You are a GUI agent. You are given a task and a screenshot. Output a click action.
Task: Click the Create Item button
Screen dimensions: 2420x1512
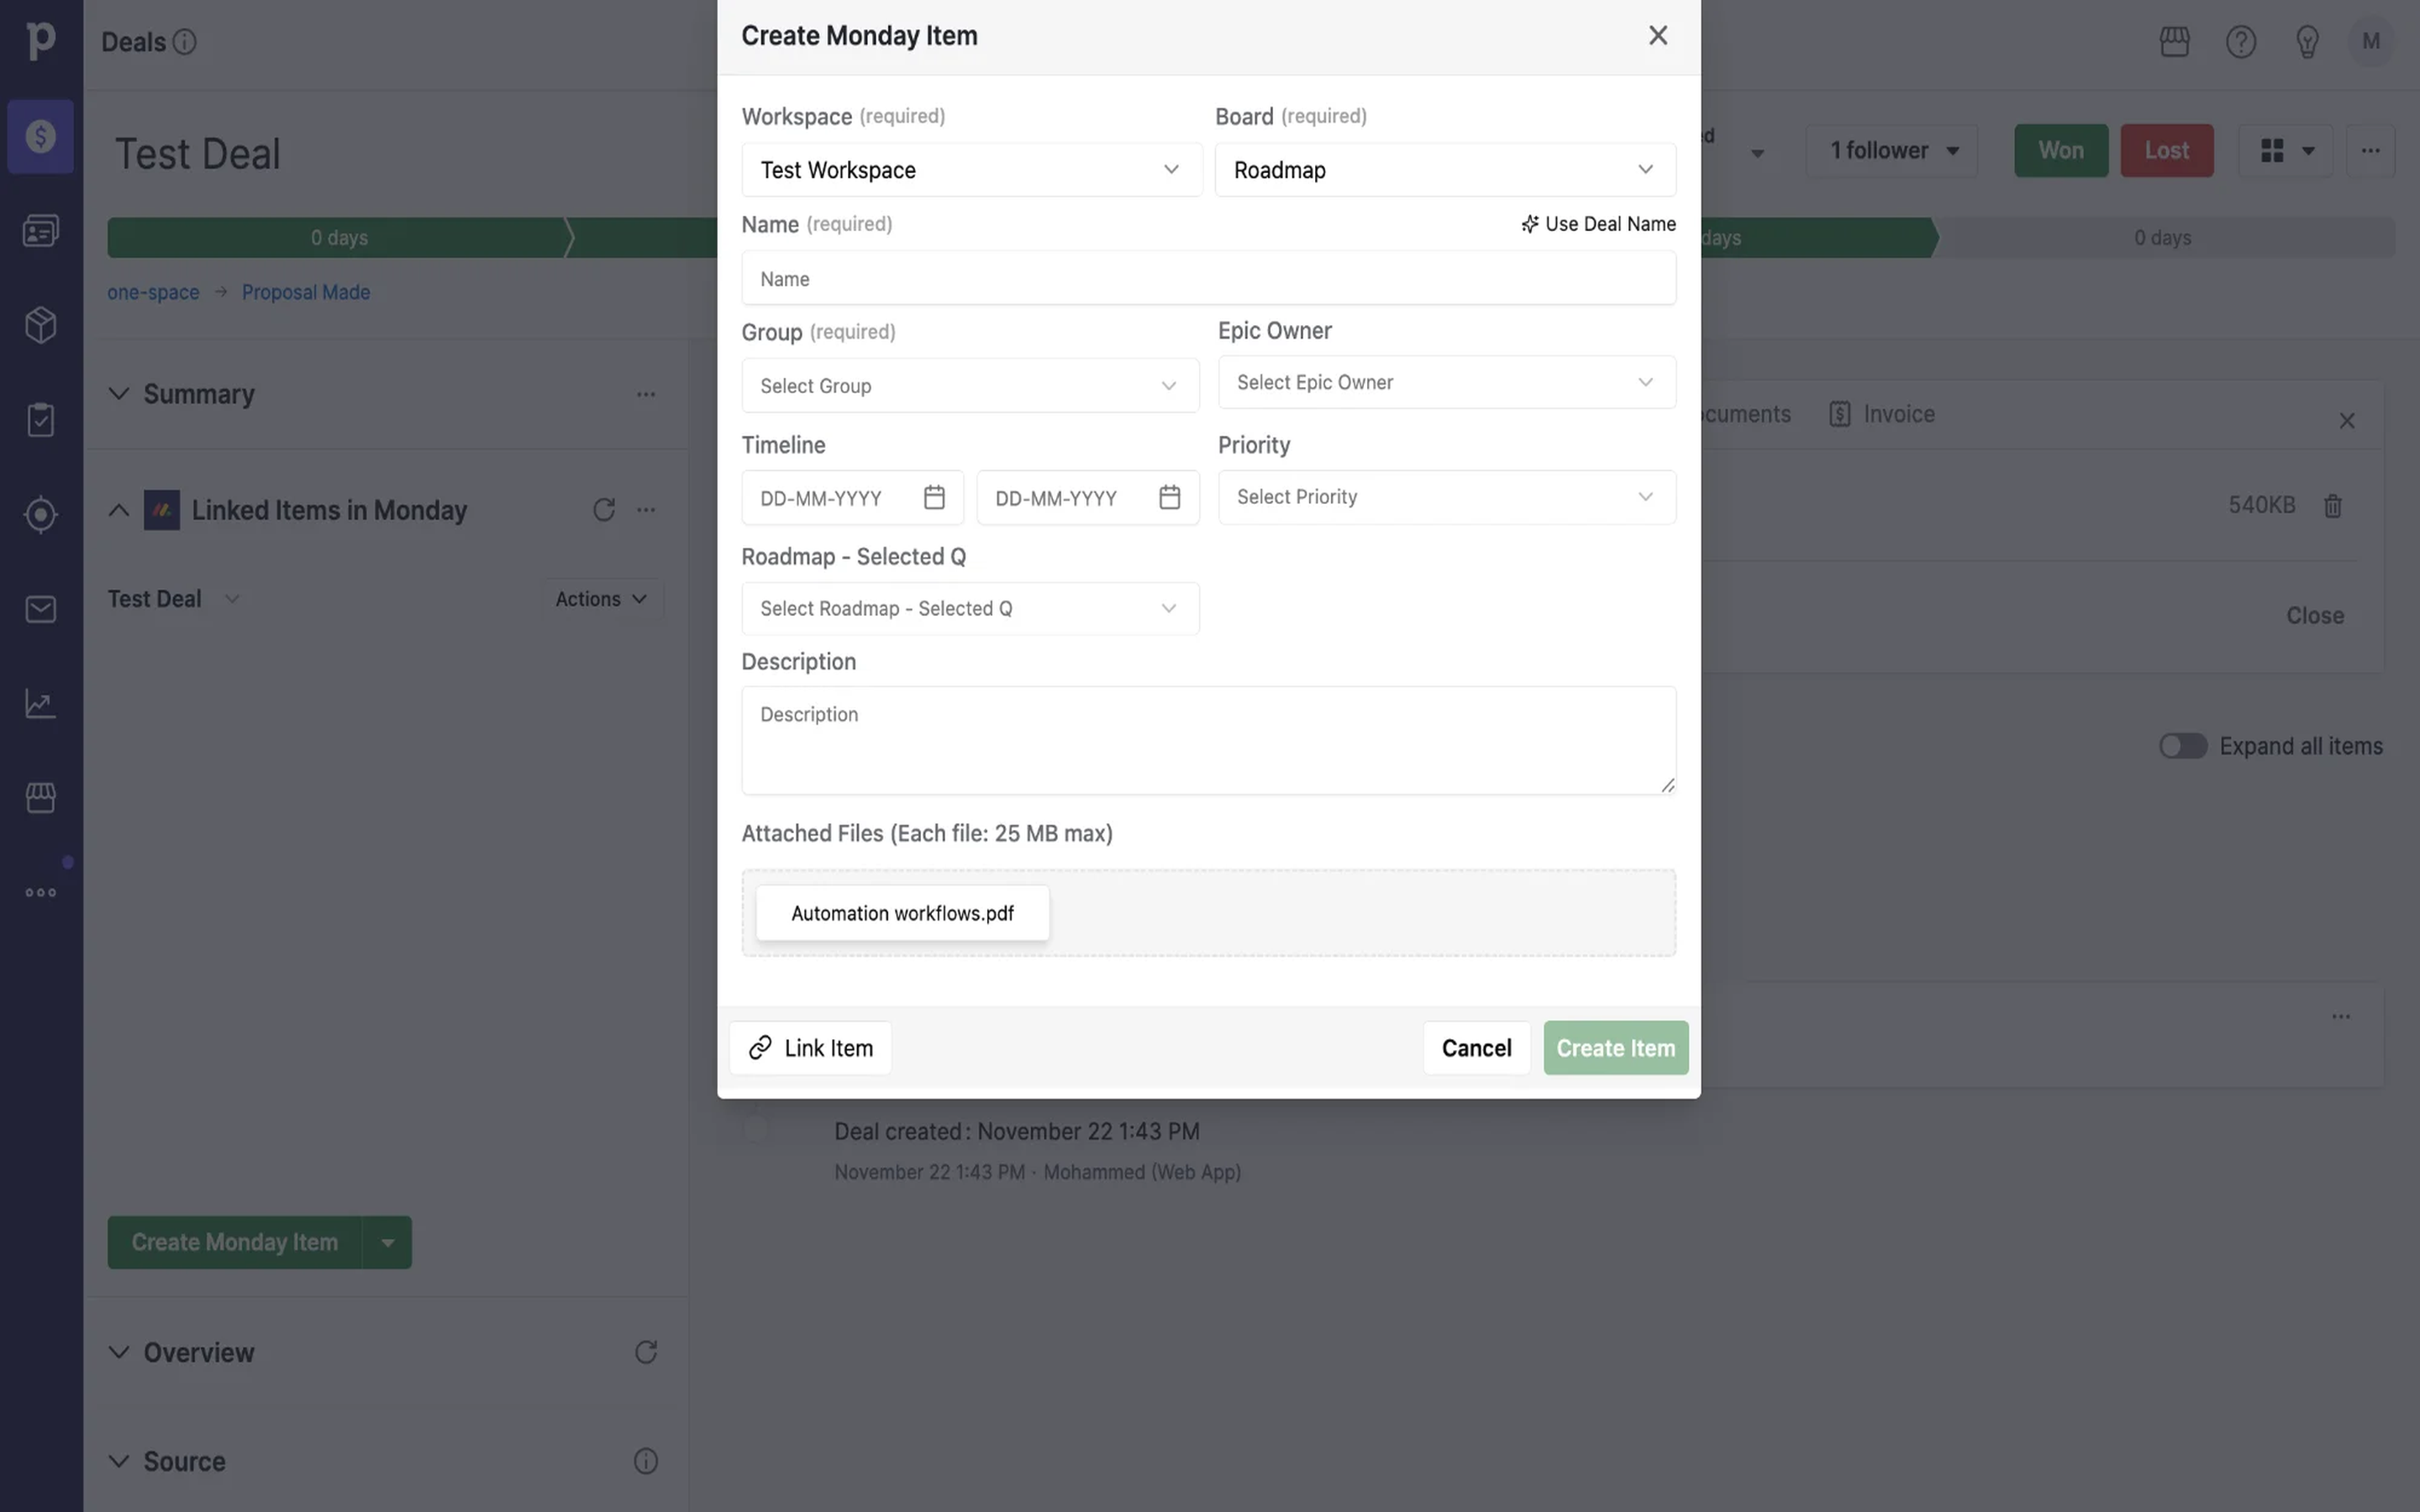coord(1615,1048)
